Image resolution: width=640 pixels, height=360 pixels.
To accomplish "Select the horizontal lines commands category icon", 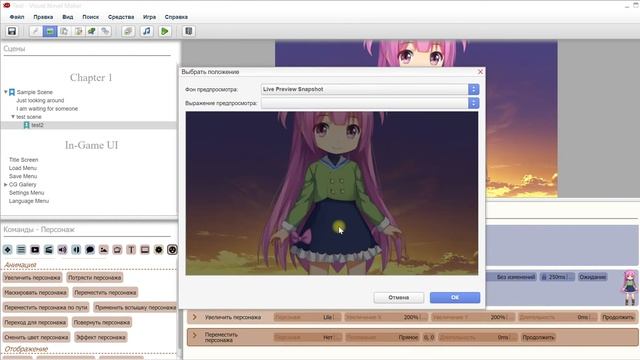I will [21, 249].
